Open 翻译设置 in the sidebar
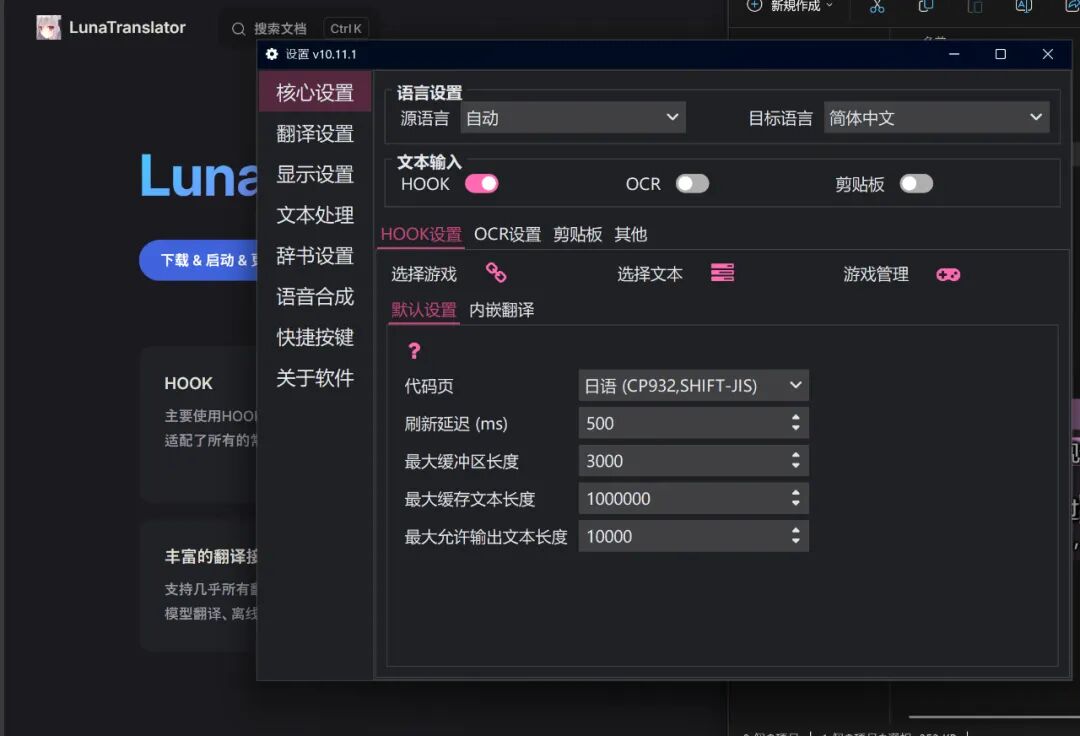The height and width of the screenshot is (736, 1080). 315,134
